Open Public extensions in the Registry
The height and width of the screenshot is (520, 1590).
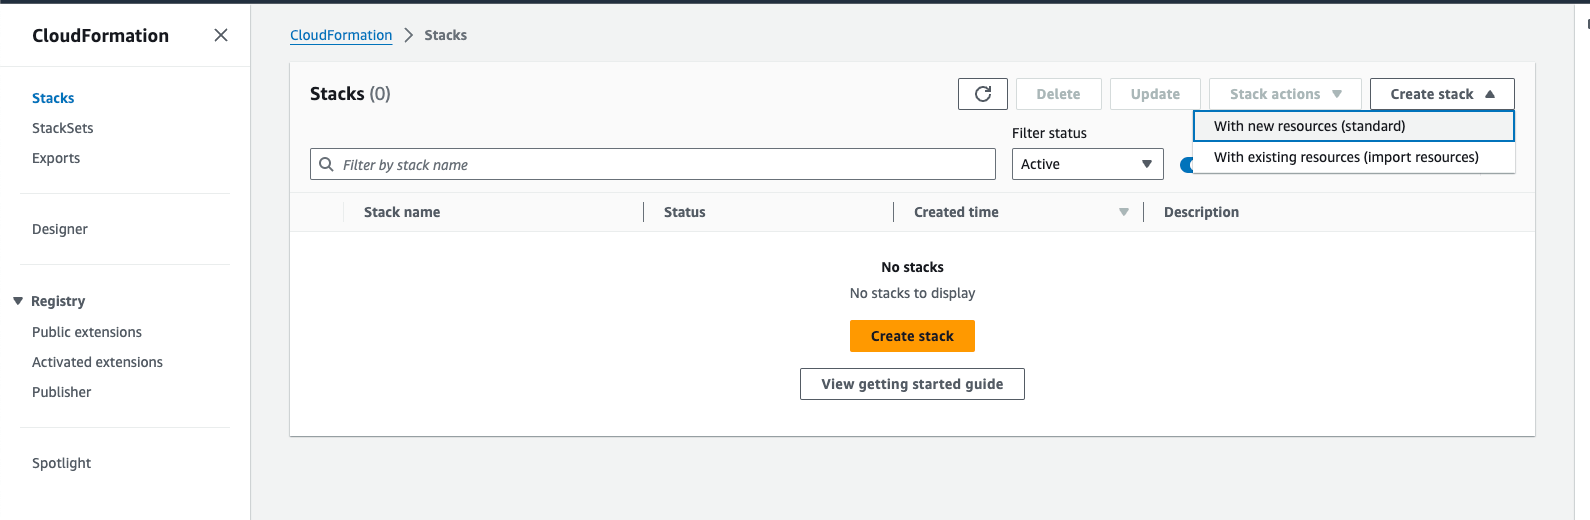click(x=87, y=332)
